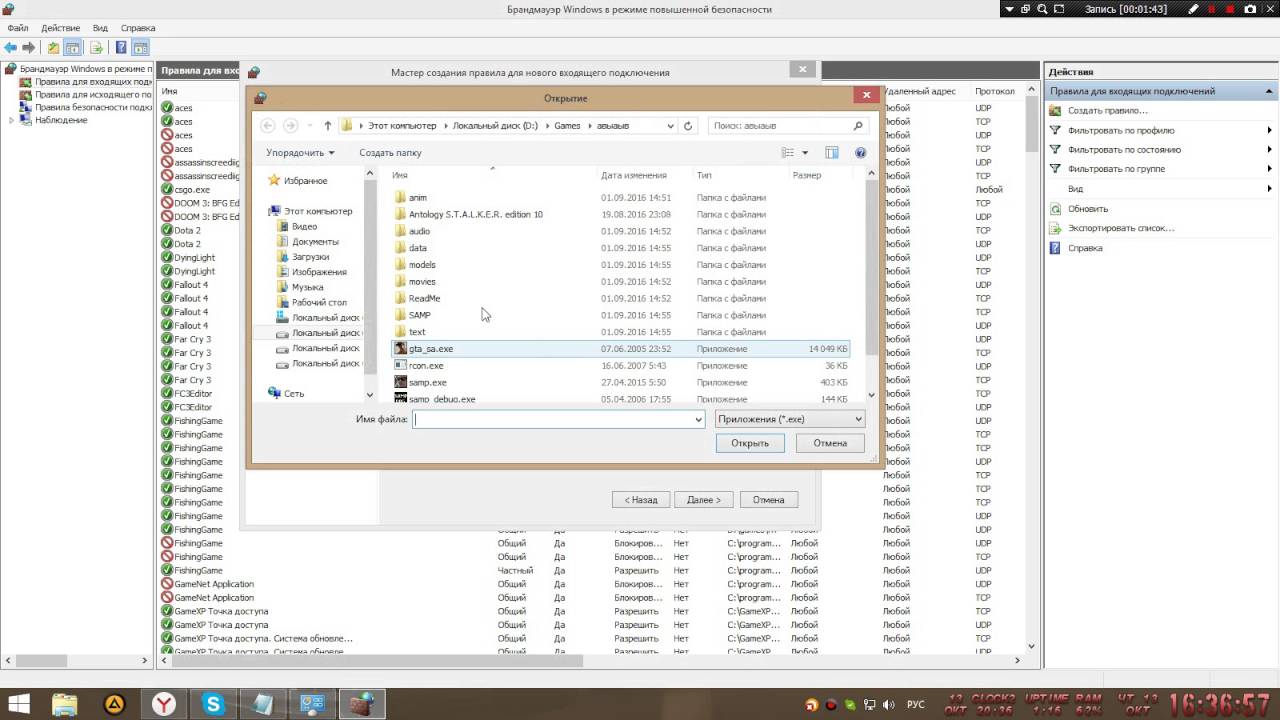Open the Действие menu
The image size is (1280, 720).
click(x=60, y=28)
